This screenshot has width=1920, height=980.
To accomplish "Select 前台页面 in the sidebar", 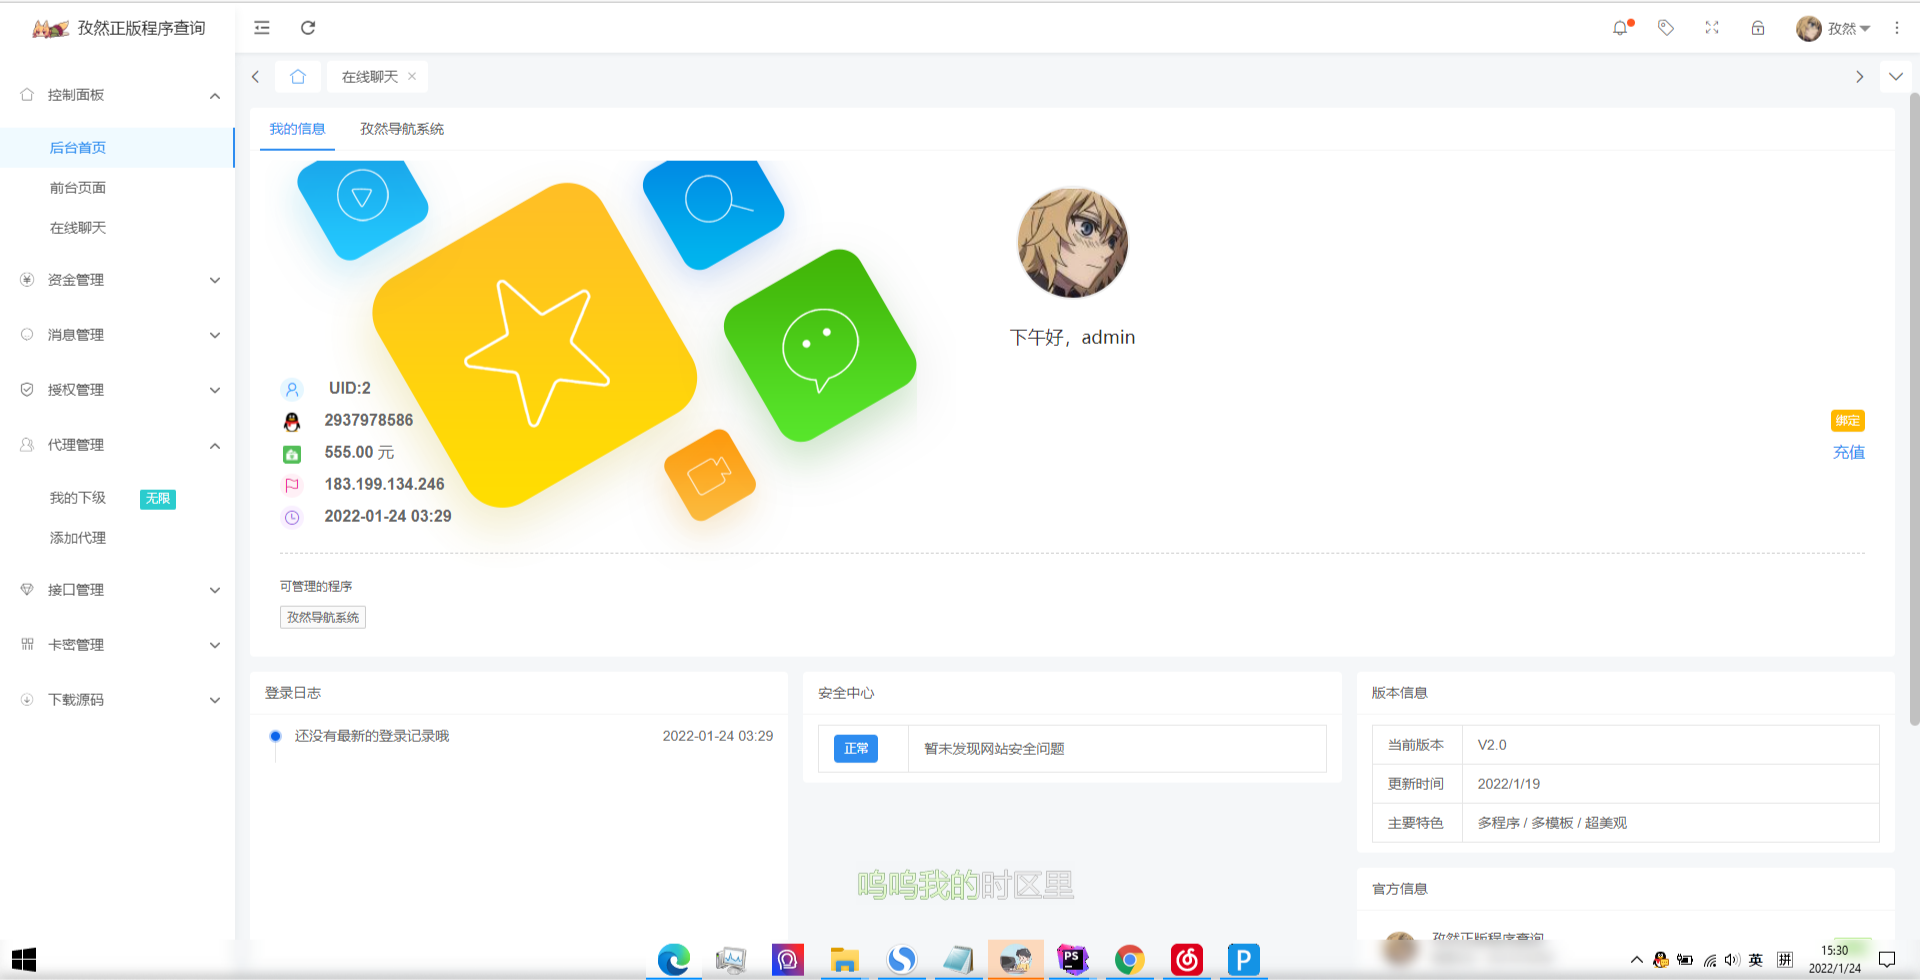I will pyautogui.click(x=78, y=188).
